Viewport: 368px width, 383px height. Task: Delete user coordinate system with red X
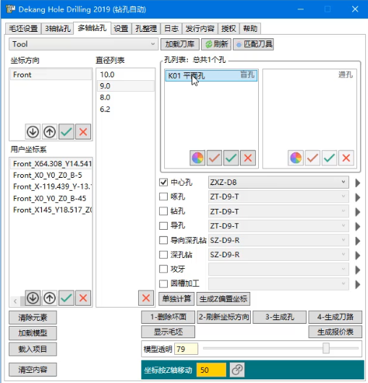(83, 298)
